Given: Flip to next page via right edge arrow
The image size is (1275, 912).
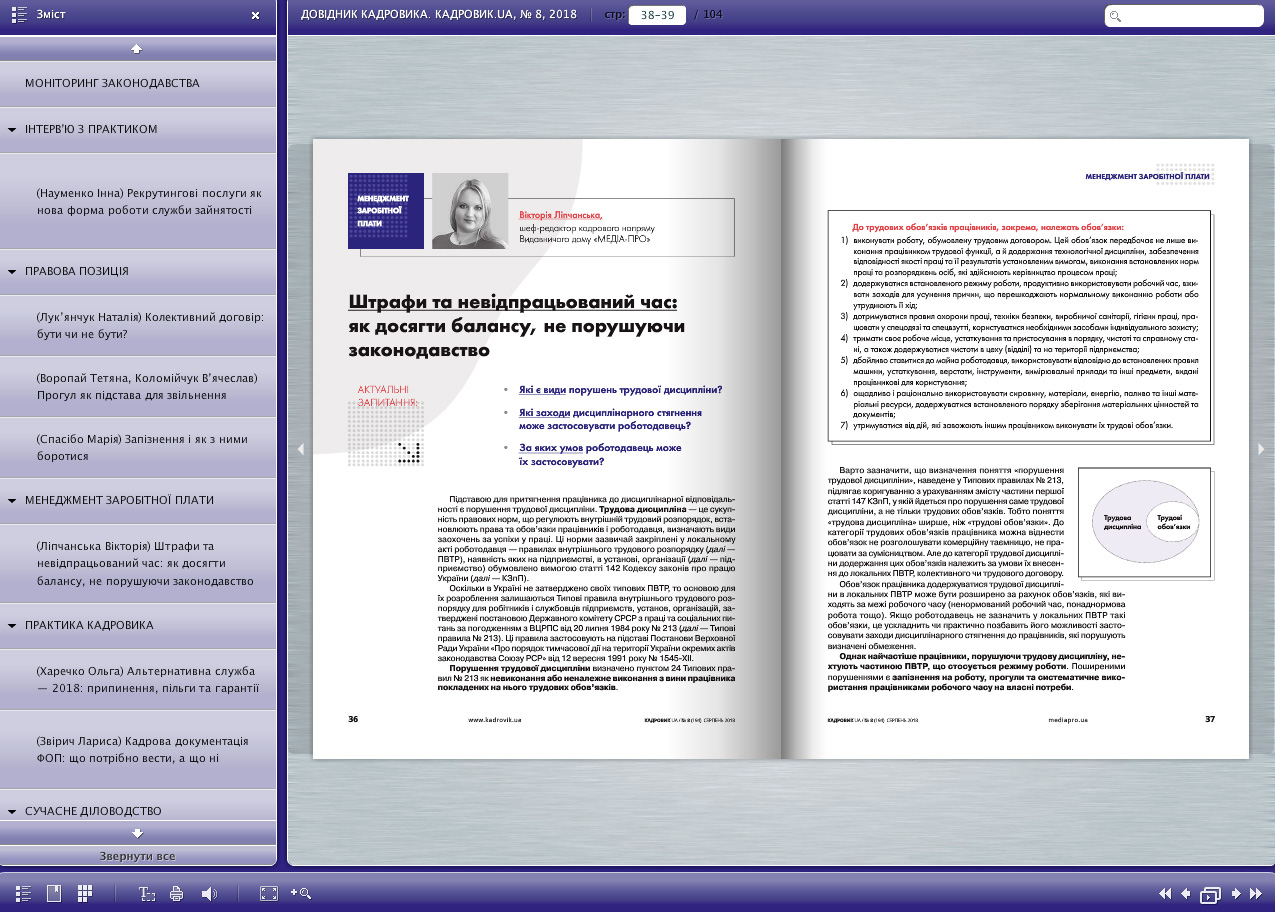Looking at the screenshot, I should (x=1261, y=449).
